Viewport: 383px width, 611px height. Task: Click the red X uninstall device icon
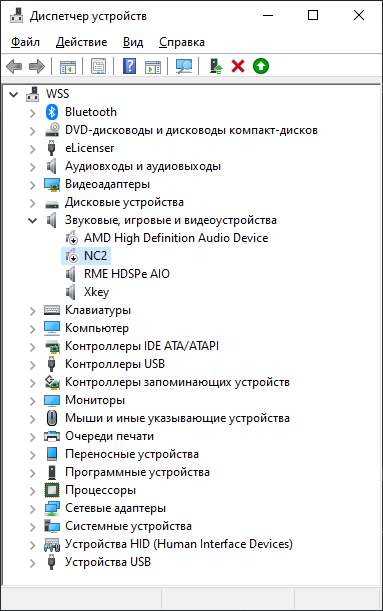238,66
